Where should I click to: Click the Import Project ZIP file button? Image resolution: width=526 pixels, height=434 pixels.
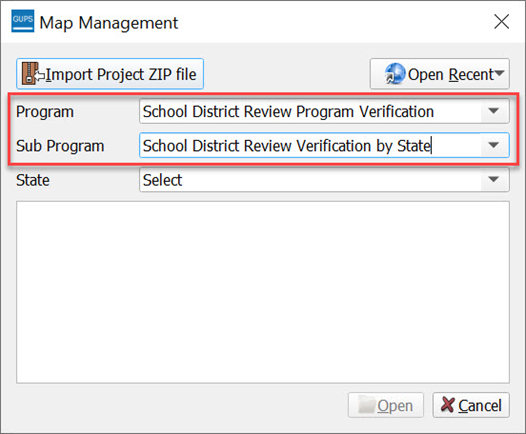pos(110,74)
